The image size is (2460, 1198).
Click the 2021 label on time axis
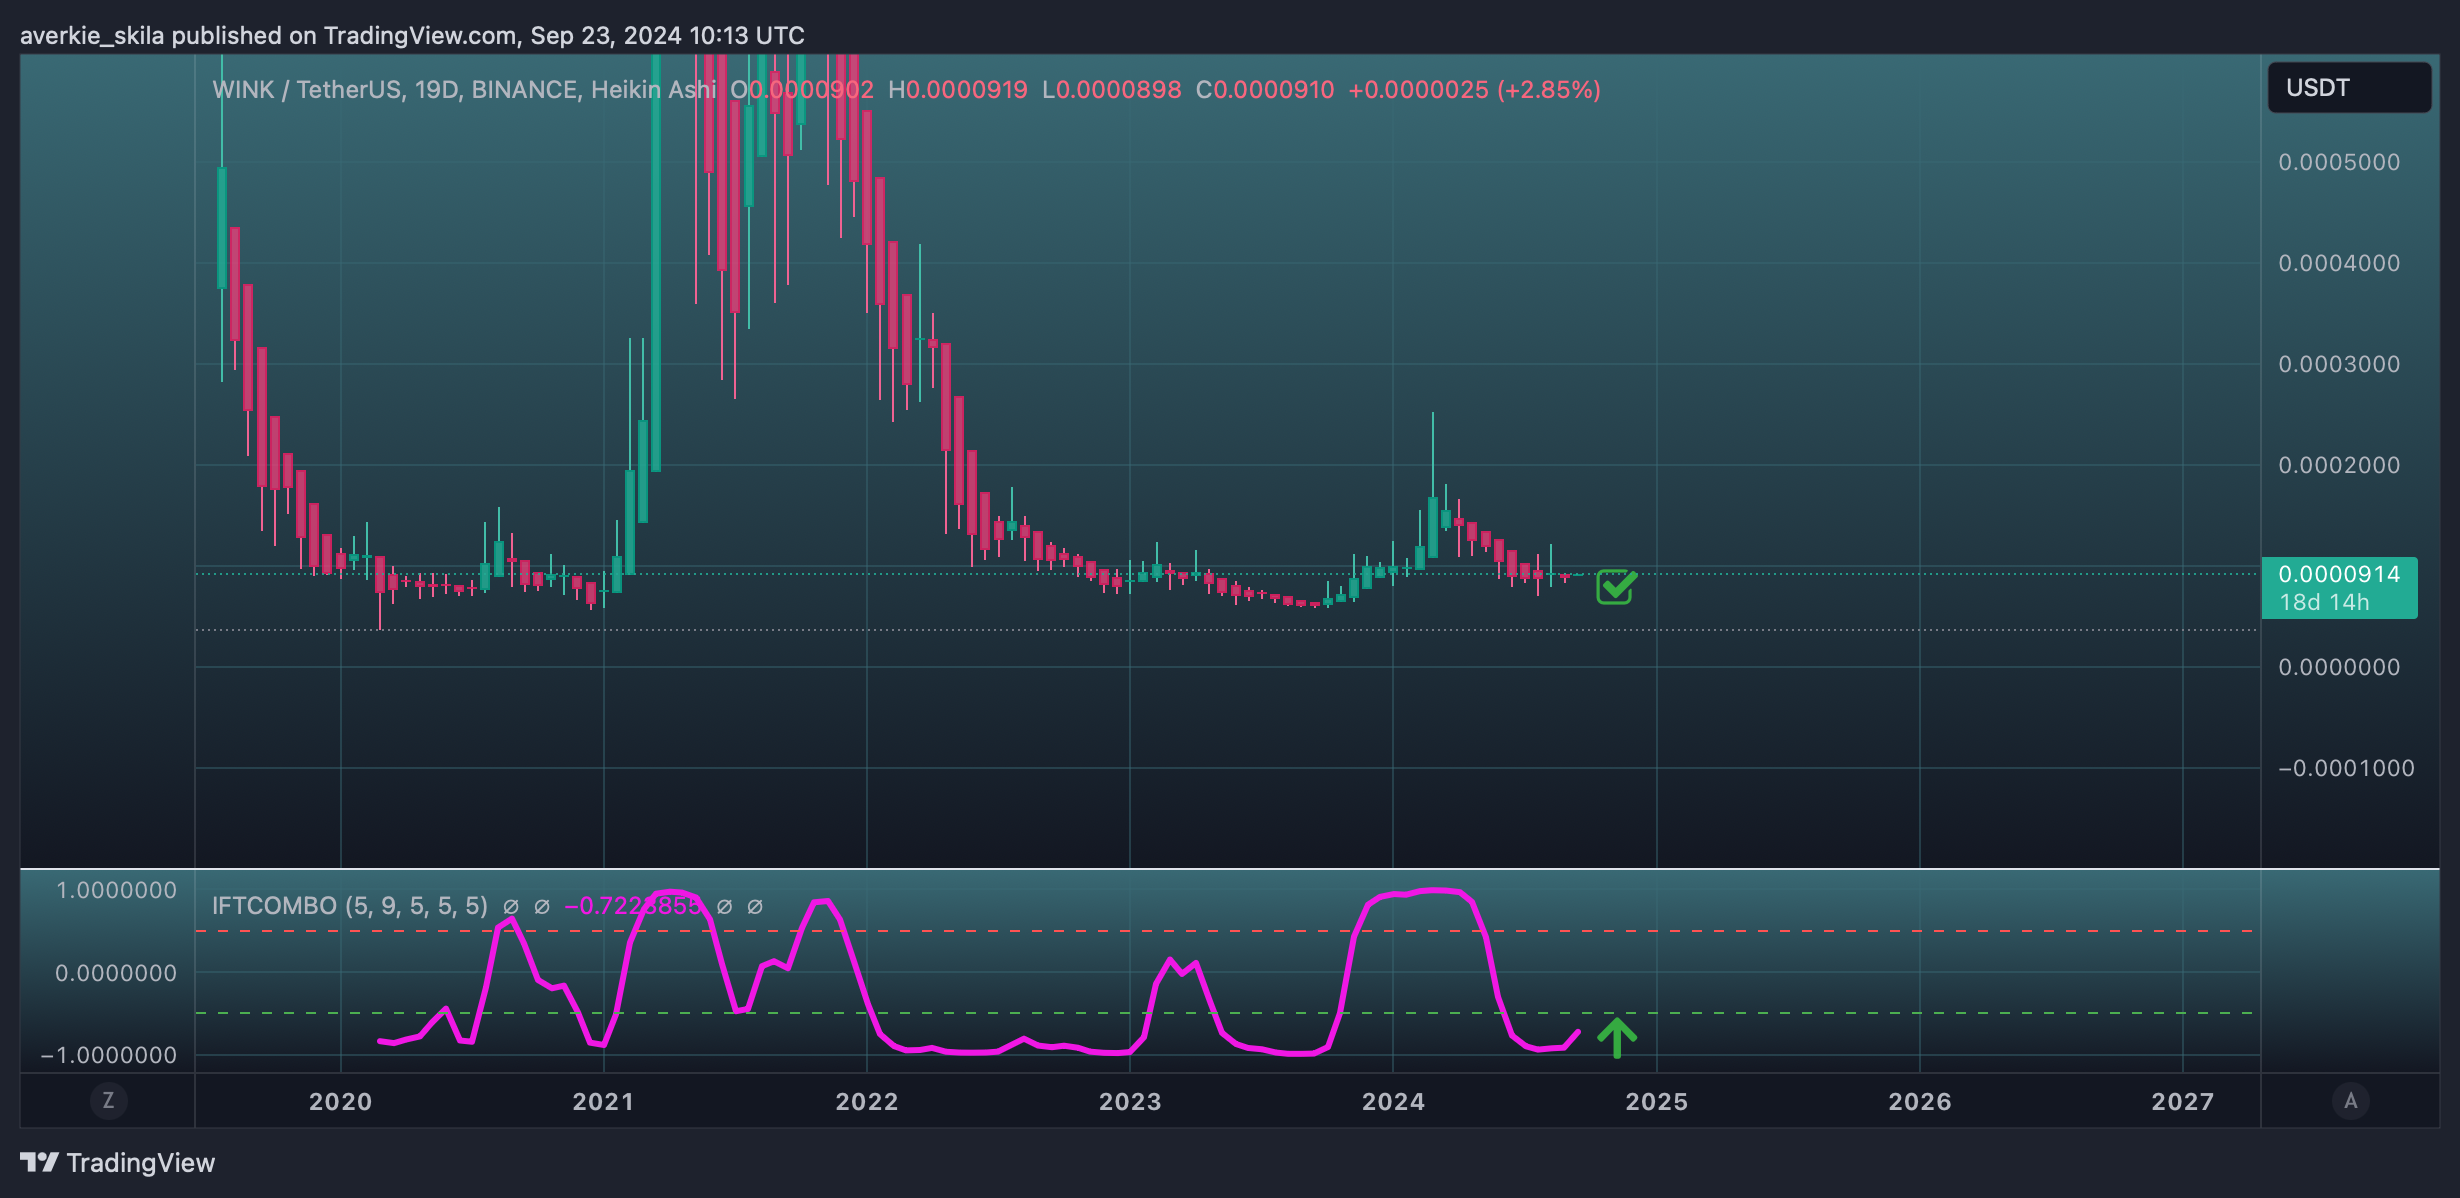click(x=603, y=1102)
